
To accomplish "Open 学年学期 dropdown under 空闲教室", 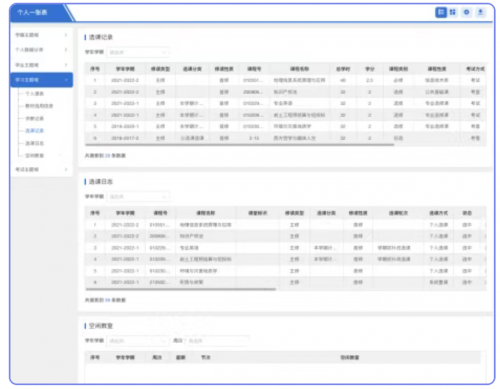I will pyautogui.click(x=138, y=341).
